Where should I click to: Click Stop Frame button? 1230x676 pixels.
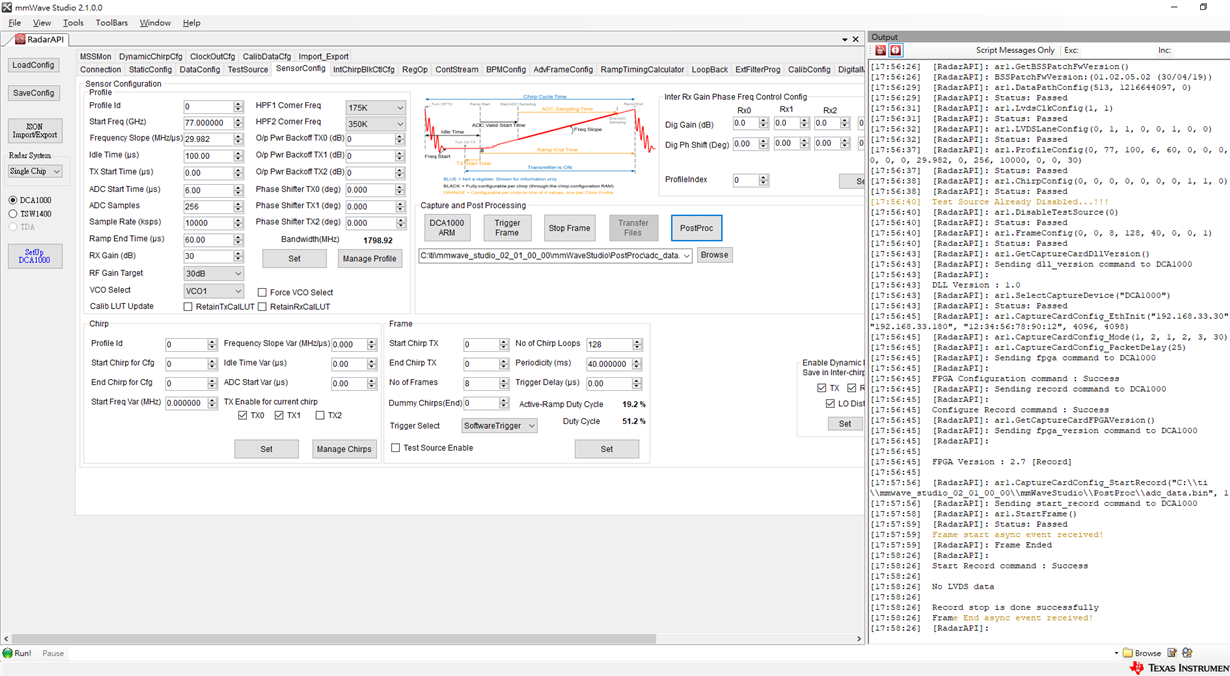tap(569, 228)
